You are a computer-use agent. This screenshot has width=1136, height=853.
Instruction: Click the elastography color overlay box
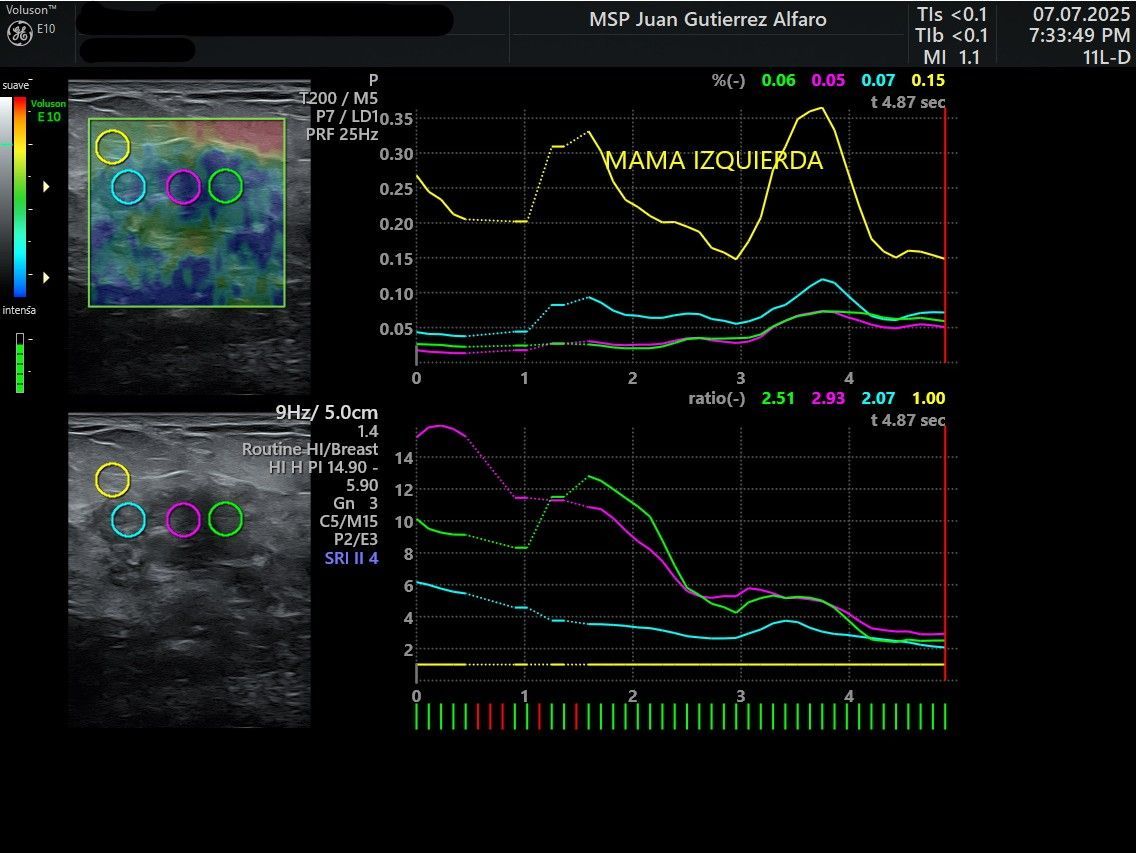187,213
